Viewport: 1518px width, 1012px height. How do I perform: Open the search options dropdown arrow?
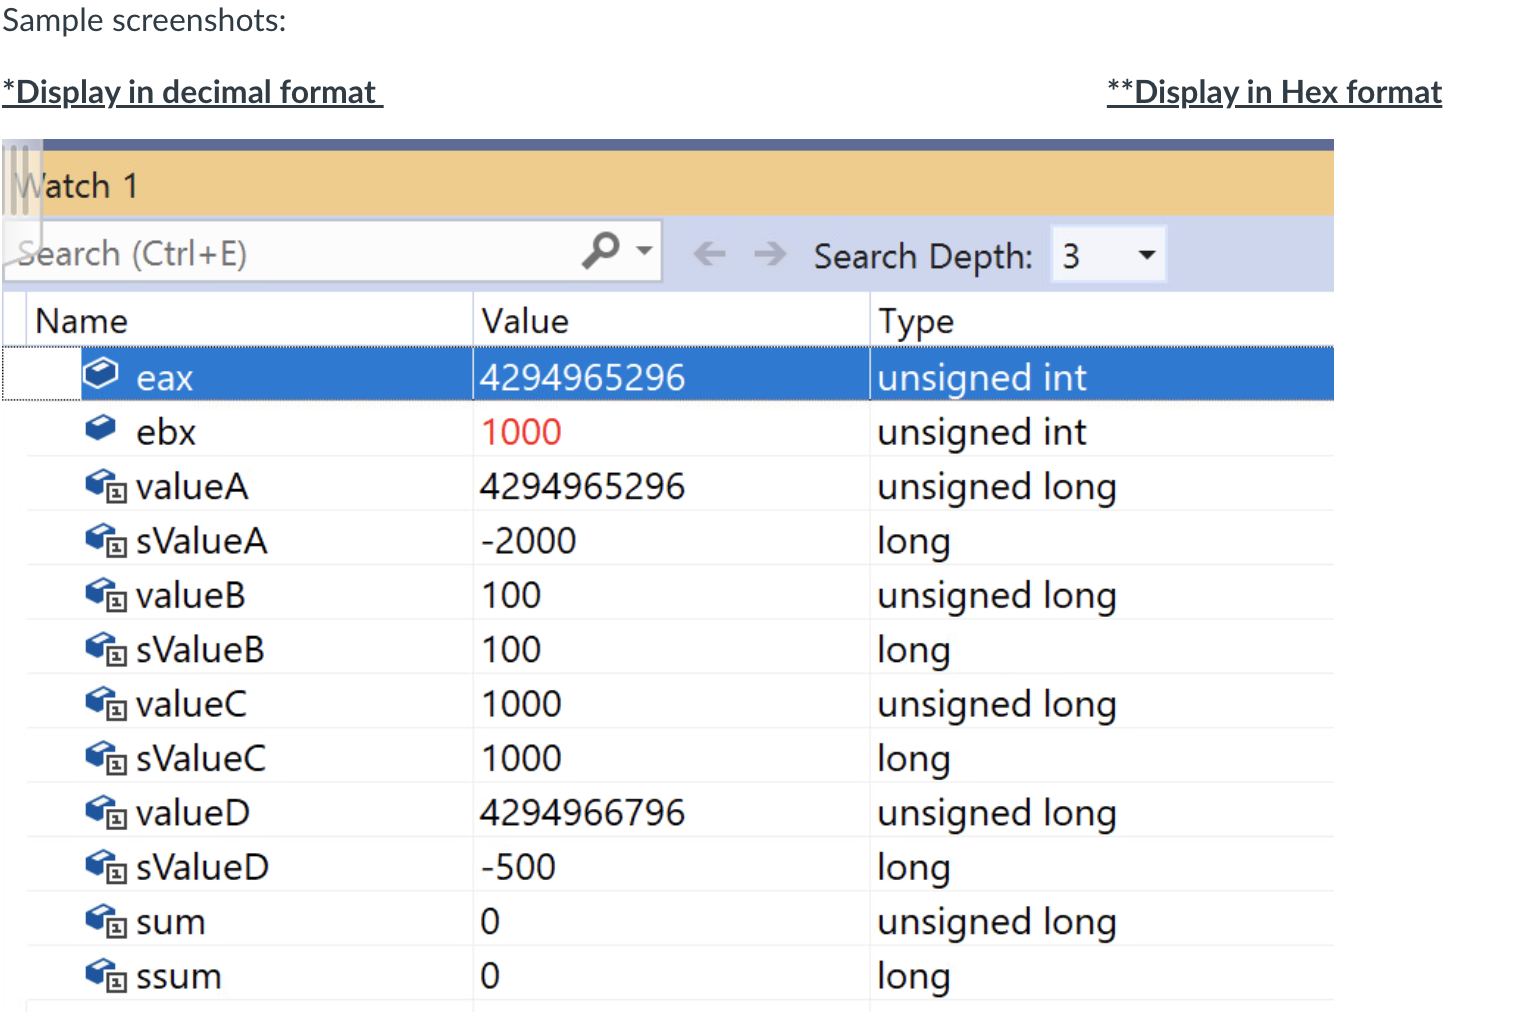click(644, 252)
